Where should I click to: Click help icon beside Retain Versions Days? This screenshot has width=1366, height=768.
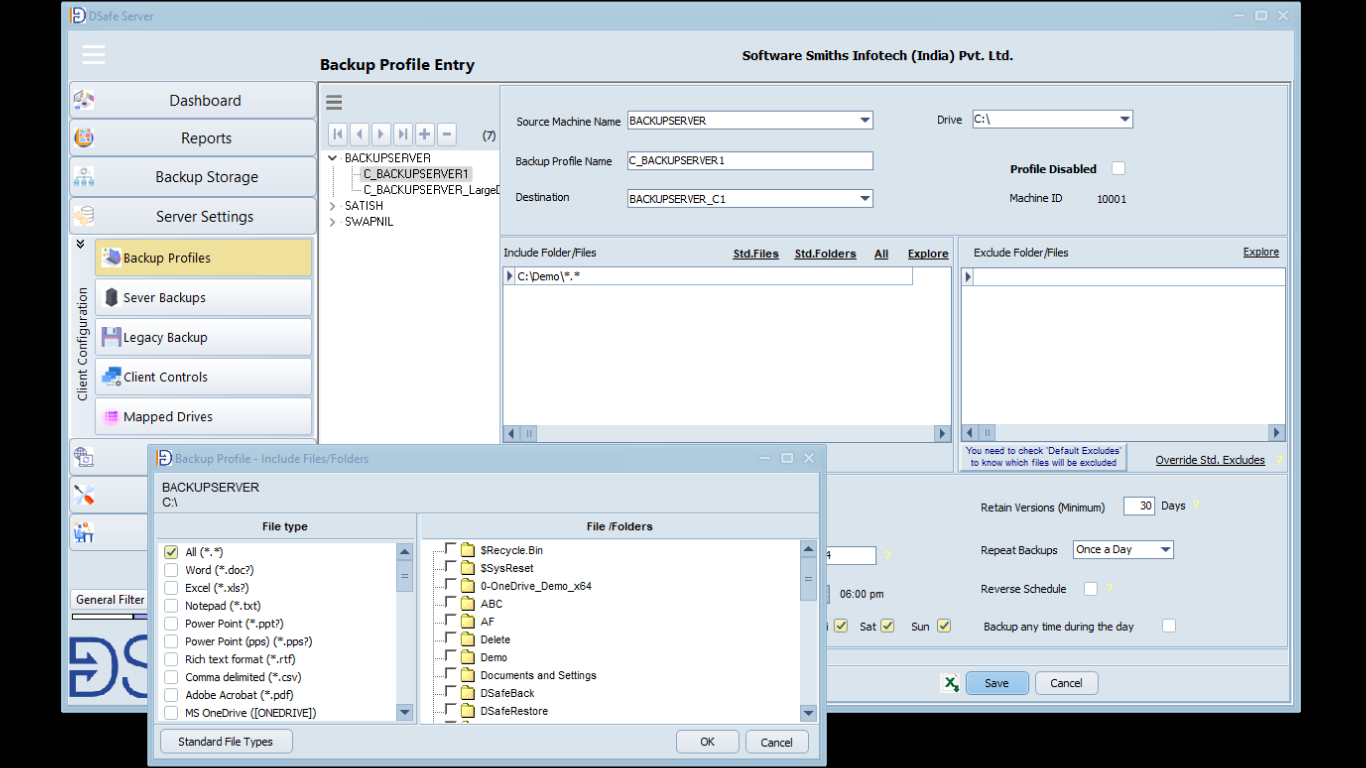pyautogui.click(x=1196, y=506)
